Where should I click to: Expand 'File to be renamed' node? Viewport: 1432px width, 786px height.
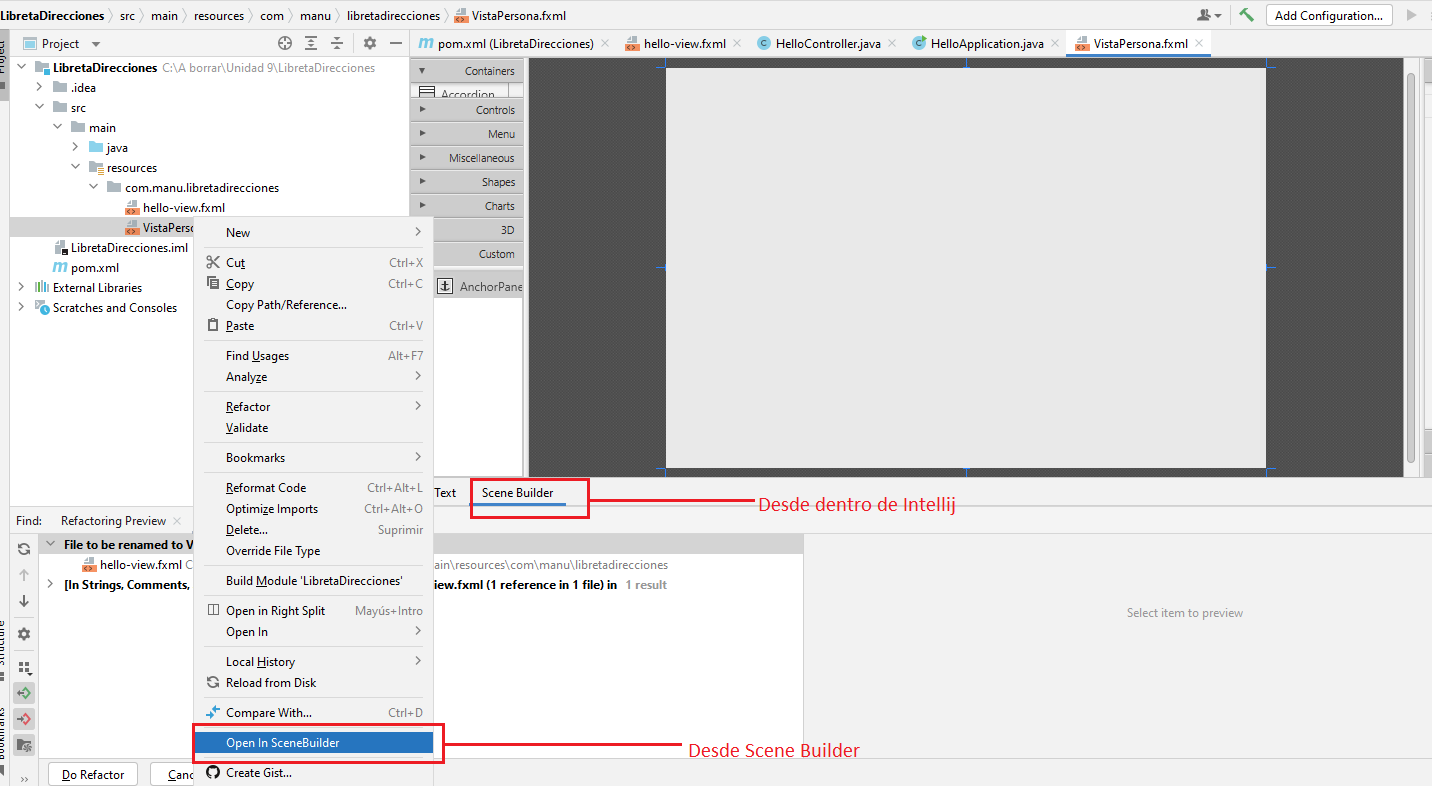point(50,545)
